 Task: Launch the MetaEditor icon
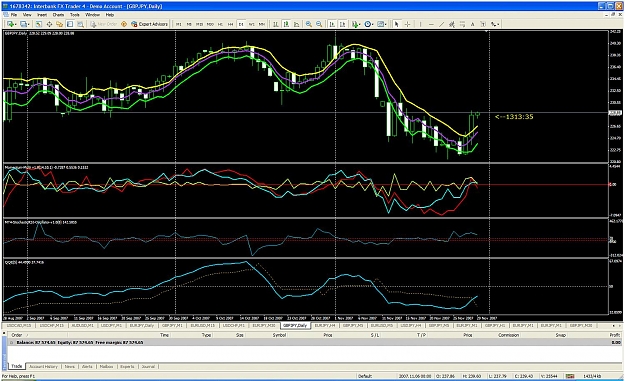(124, 24)
